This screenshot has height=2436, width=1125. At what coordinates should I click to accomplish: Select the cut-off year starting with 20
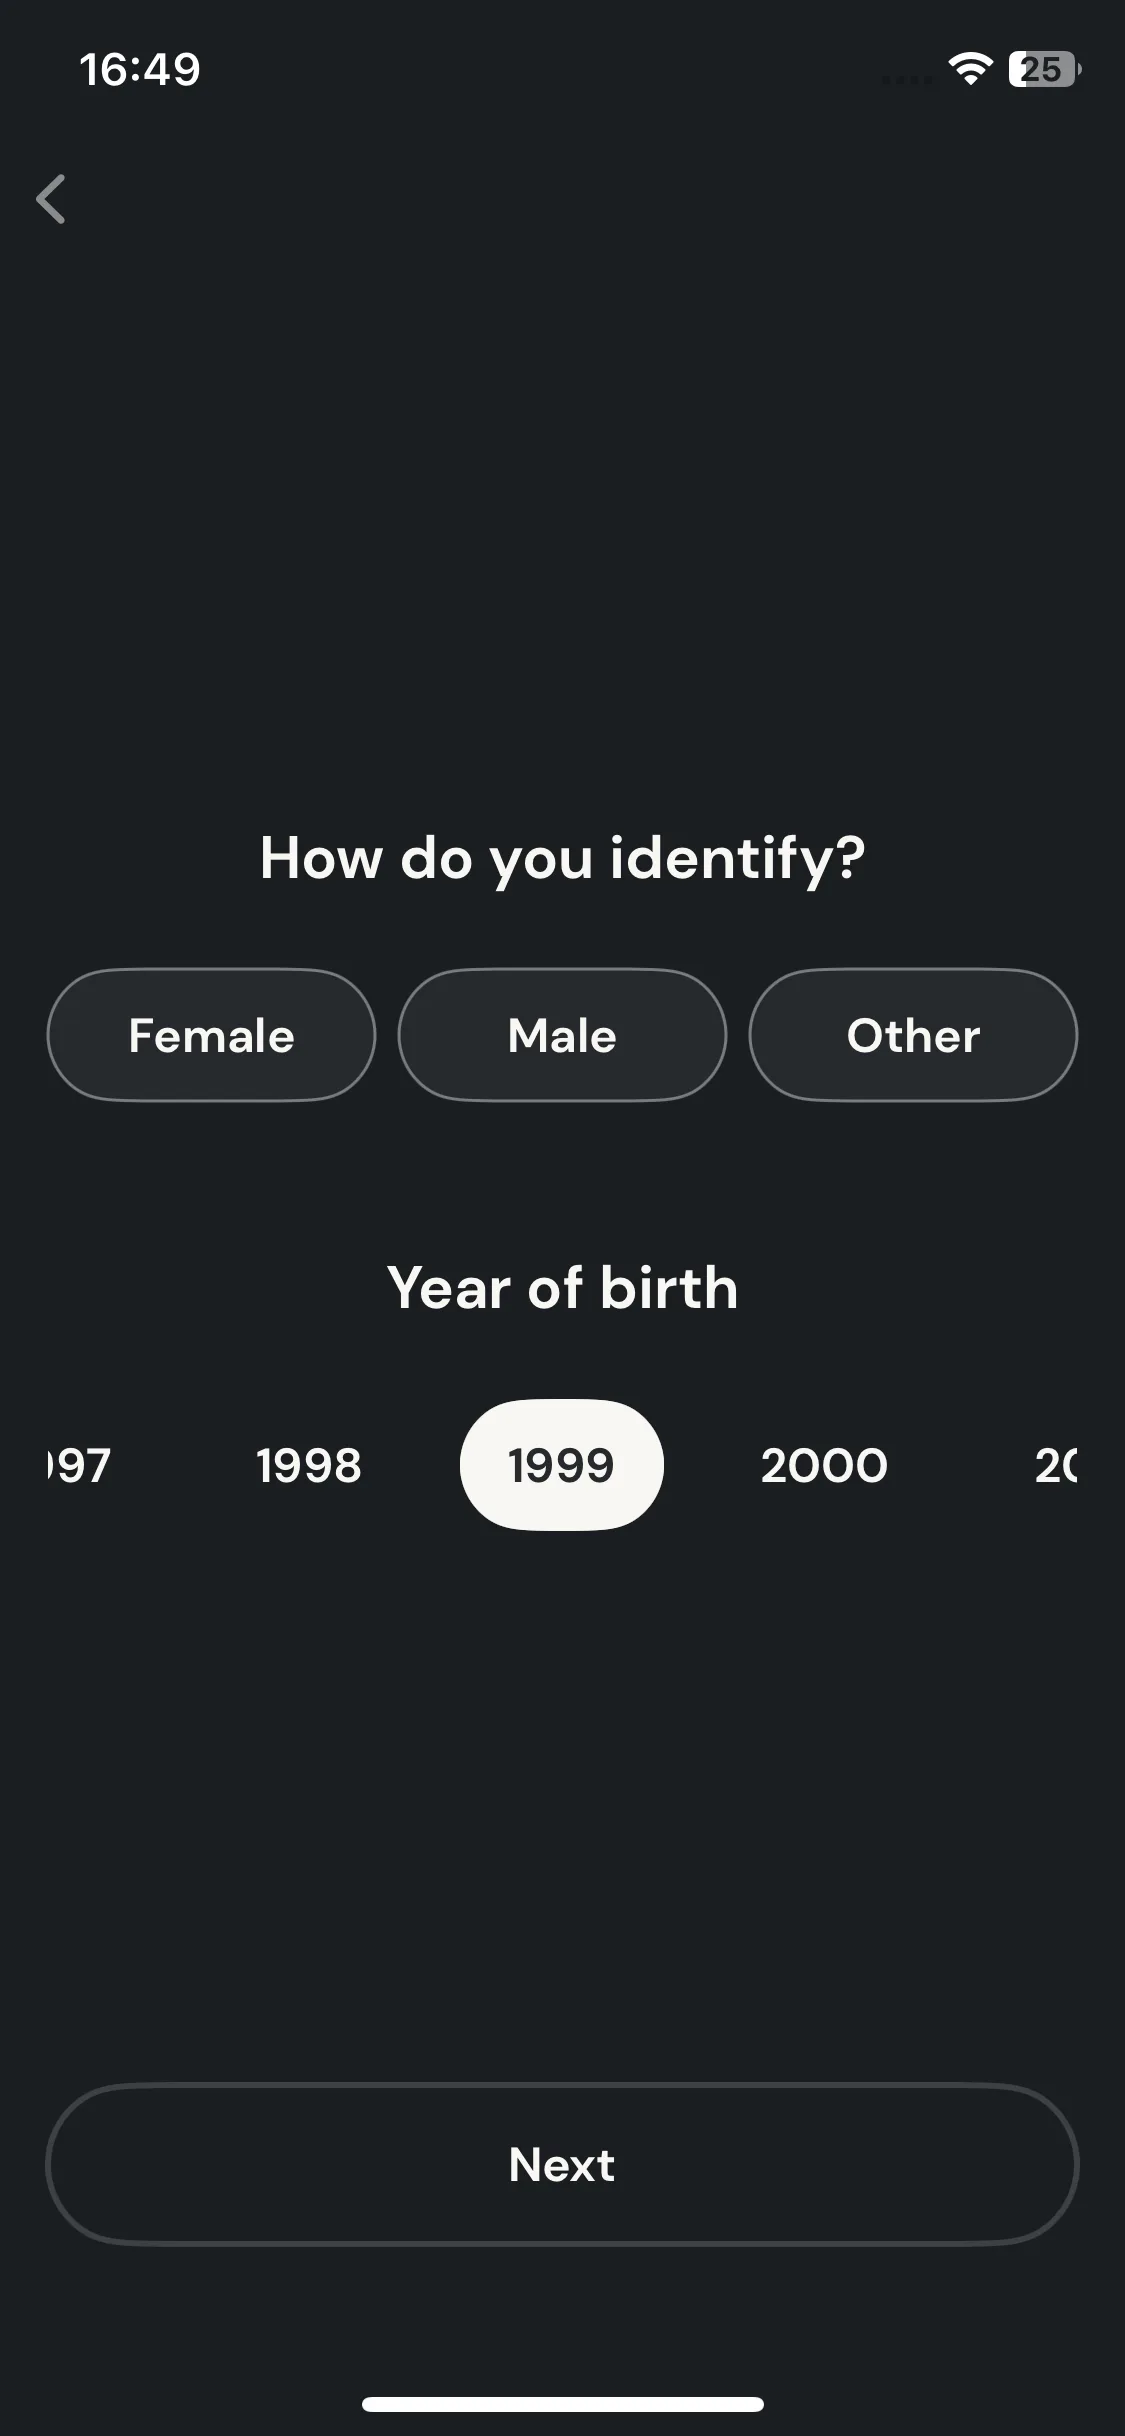click(x=1056, y=1465)
